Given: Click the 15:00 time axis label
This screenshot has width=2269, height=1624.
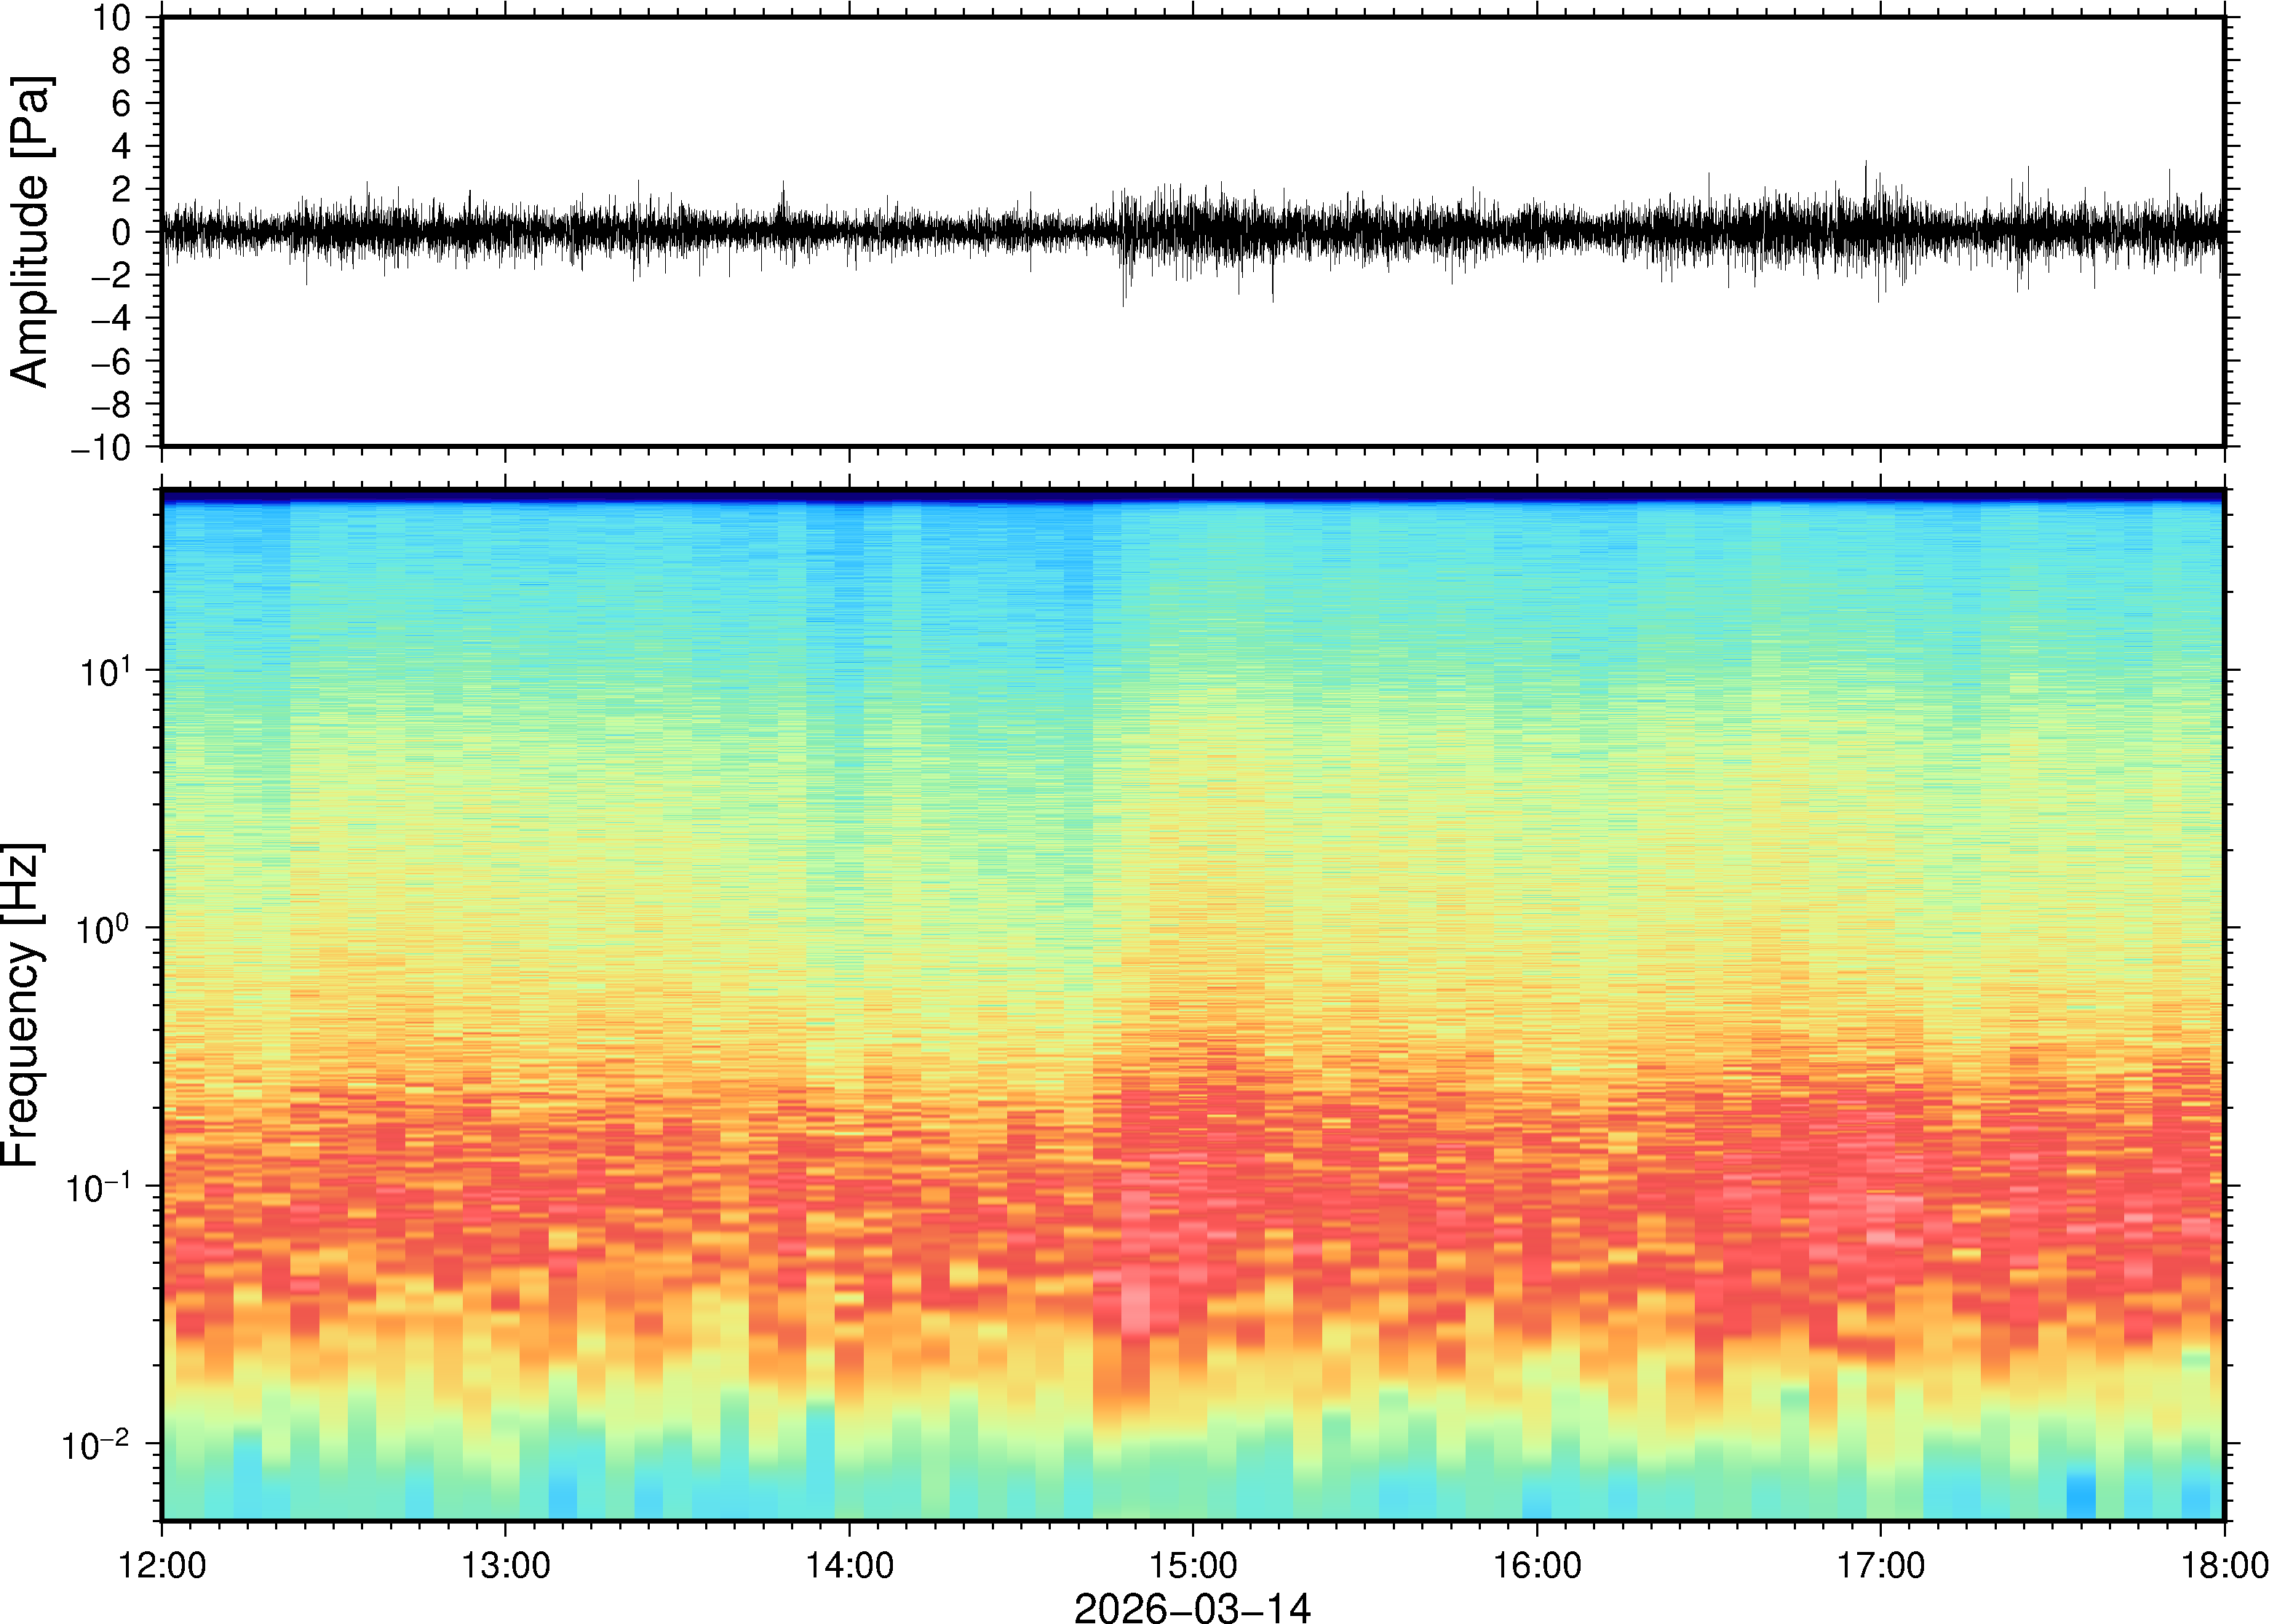Looking at the screenshot, I should pos(1193,1565).
